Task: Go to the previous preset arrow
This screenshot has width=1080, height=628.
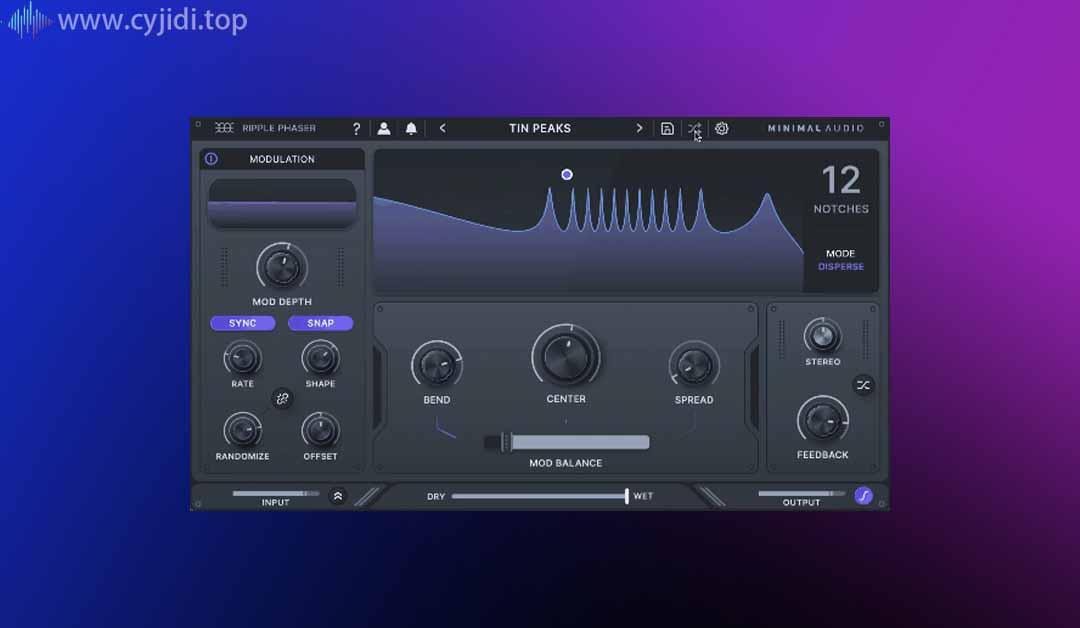Action: tap(442, 128)
